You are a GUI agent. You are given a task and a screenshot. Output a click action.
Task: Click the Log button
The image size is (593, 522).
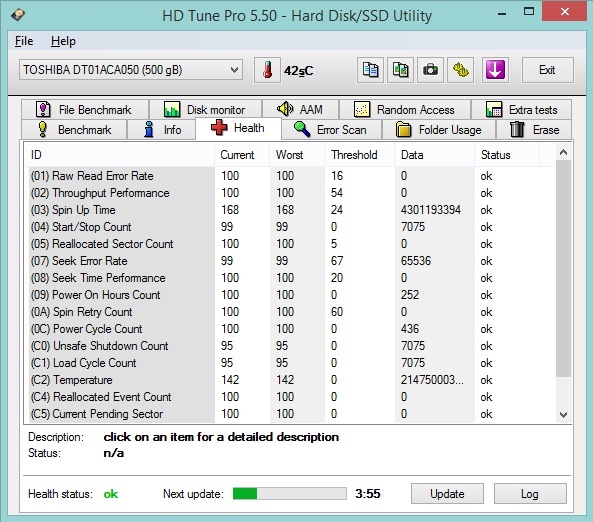pyautogui.click(x=530, y=494)
